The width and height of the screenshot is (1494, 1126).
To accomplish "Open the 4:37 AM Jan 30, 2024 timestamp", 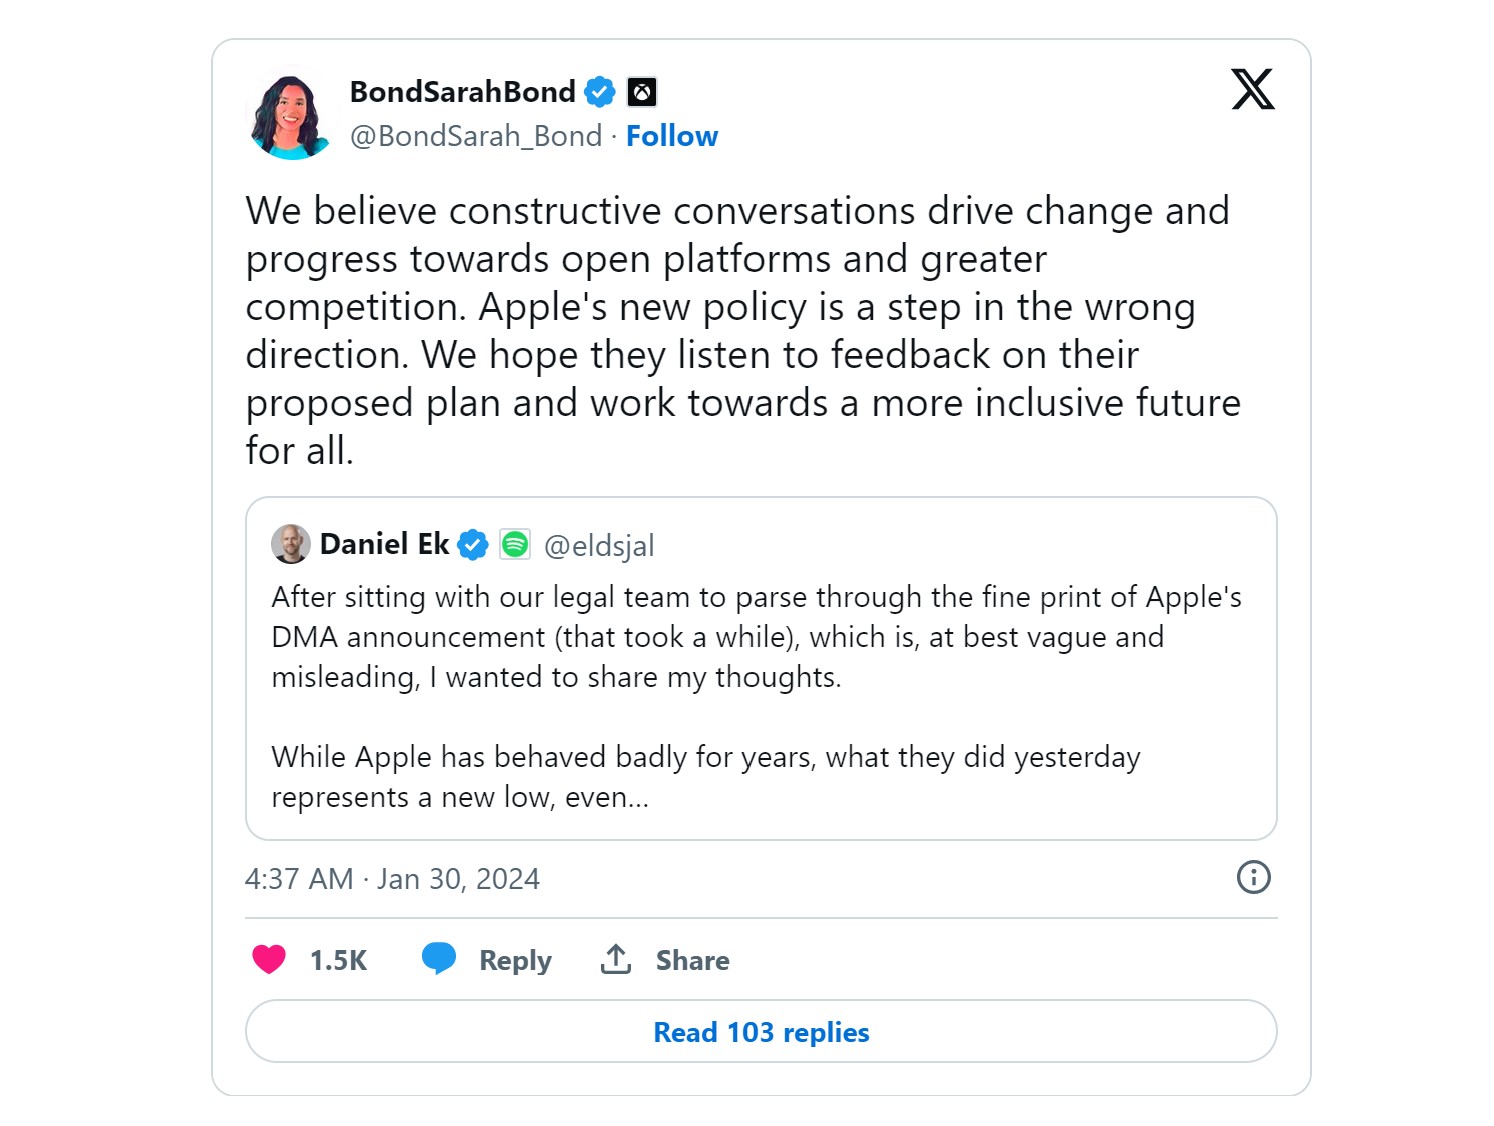I will 392,878.
